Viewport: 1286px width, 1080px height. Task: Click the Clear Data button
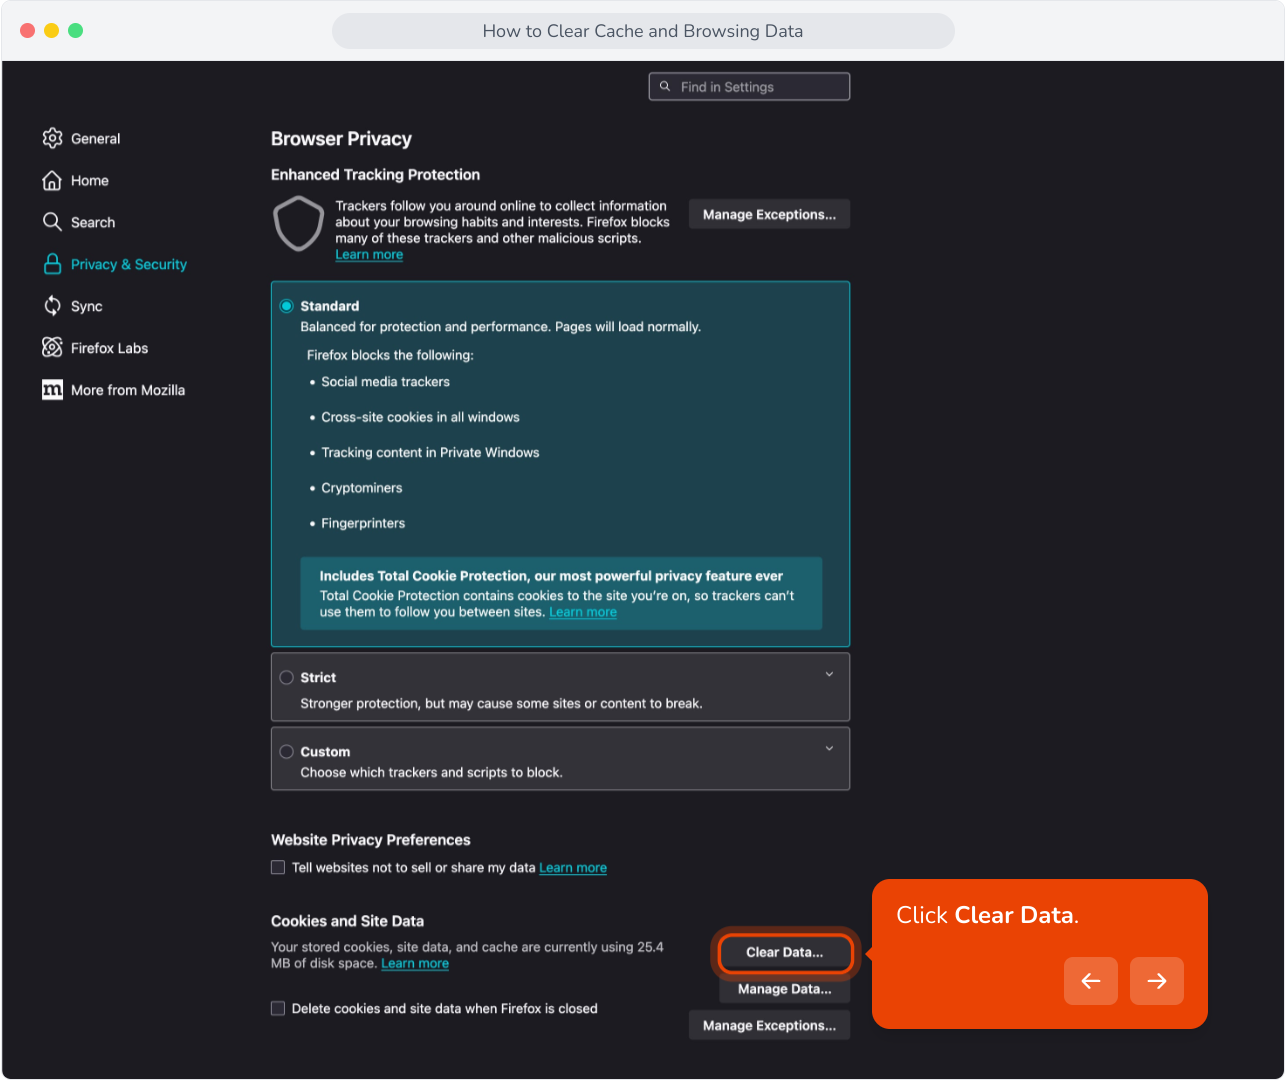tap(785, 952)
